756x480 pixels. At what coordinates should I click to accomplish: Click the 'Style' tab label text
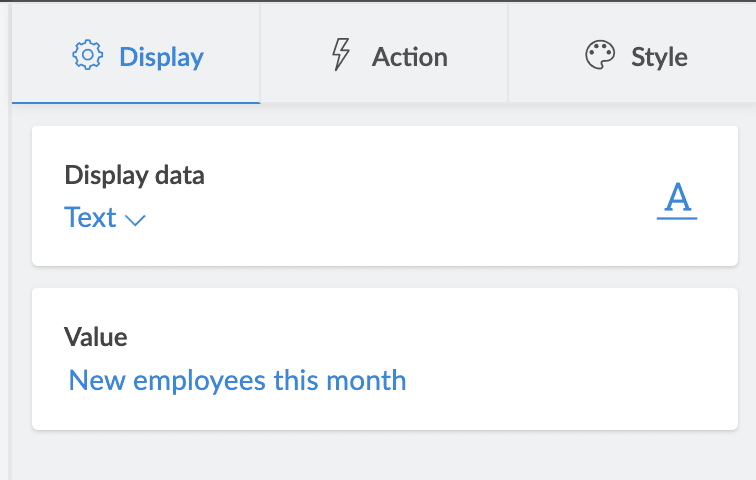click(659, 56)
